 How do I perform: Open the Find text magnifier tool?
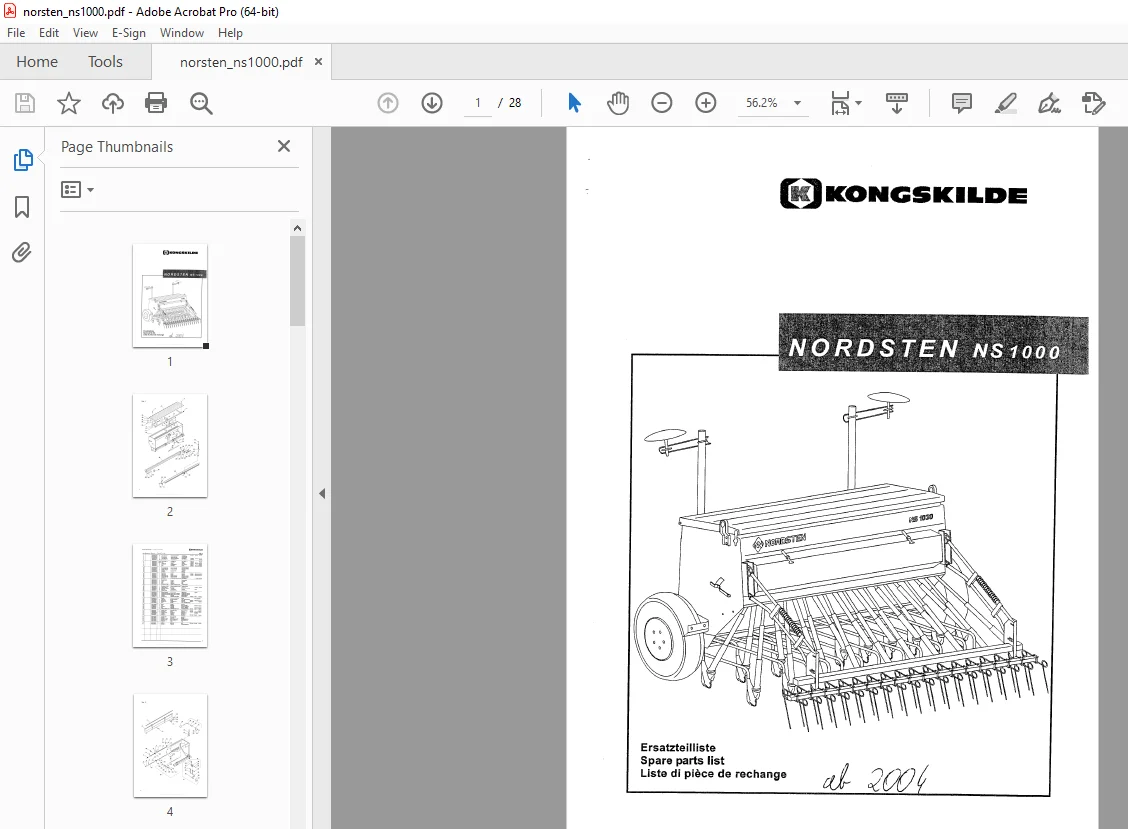tap(201, 103)
